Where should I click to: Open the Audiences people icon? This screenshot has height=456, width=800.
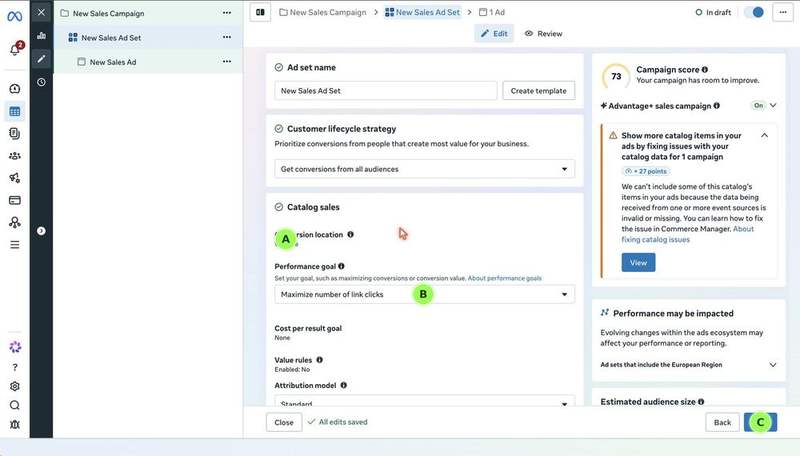pos(15,156)
